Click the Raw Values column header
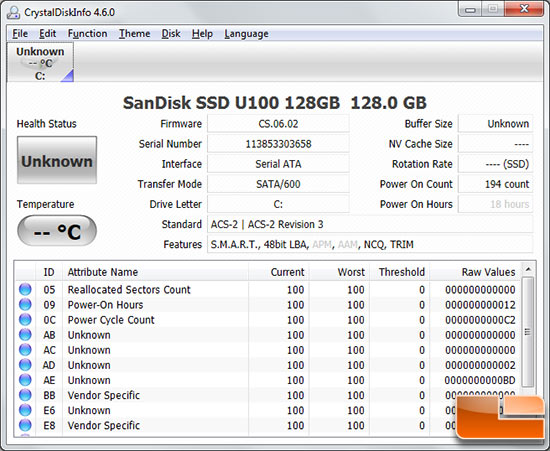 click(x=475, y=272)
